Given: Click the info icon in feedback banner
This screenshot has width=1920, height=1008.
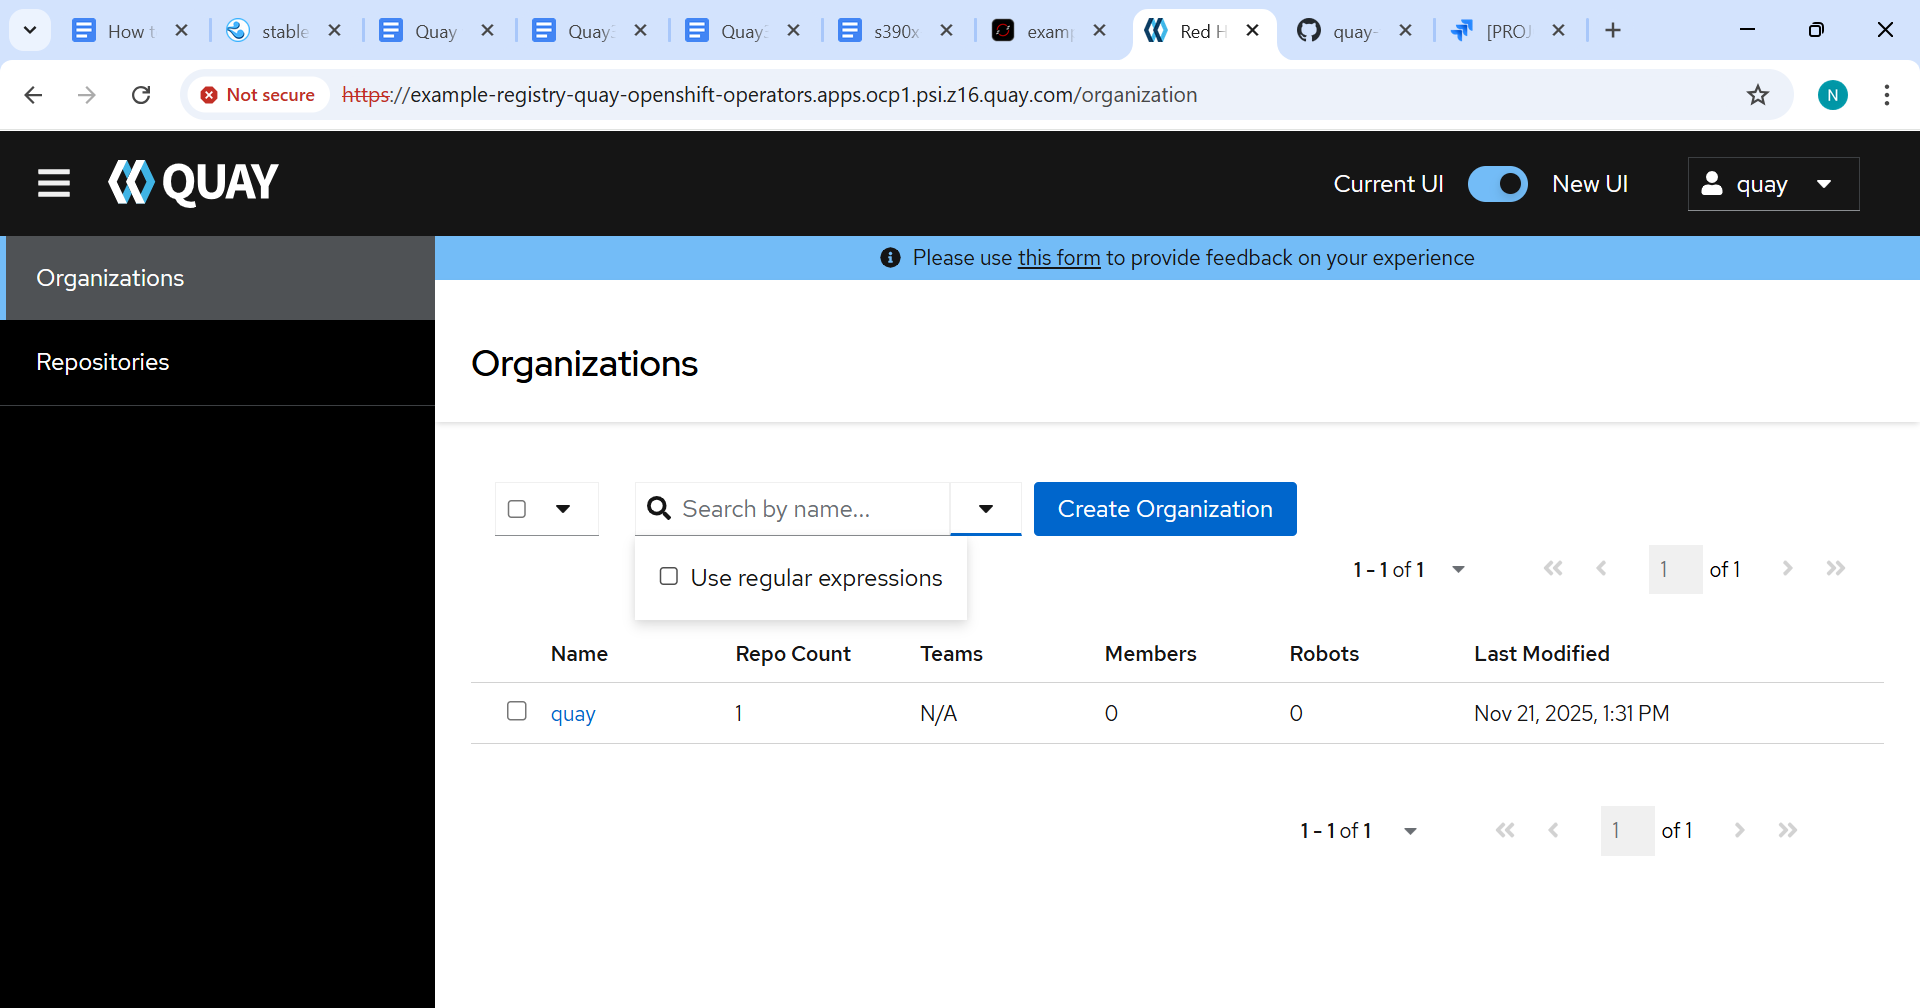Looking at the screenshot, I should click(x=890, y=258).
